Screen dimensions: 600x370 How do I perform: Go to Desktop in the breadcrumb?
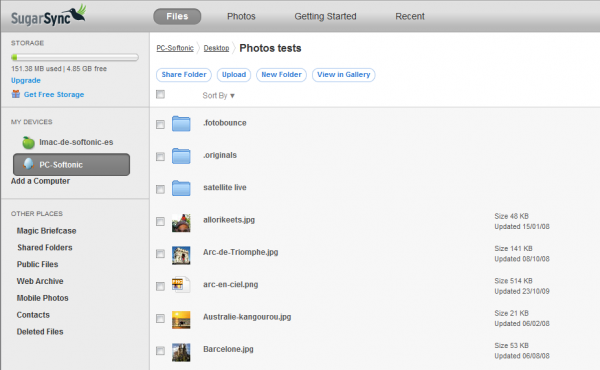pos(216,48)
